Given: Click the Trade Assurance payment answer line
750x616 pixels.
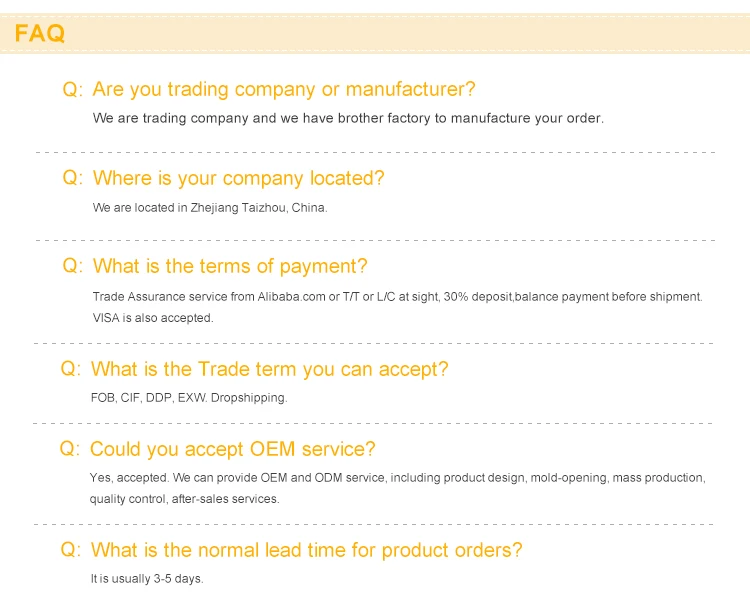Looking at the screenshot, I should click(x=397, y=297).
